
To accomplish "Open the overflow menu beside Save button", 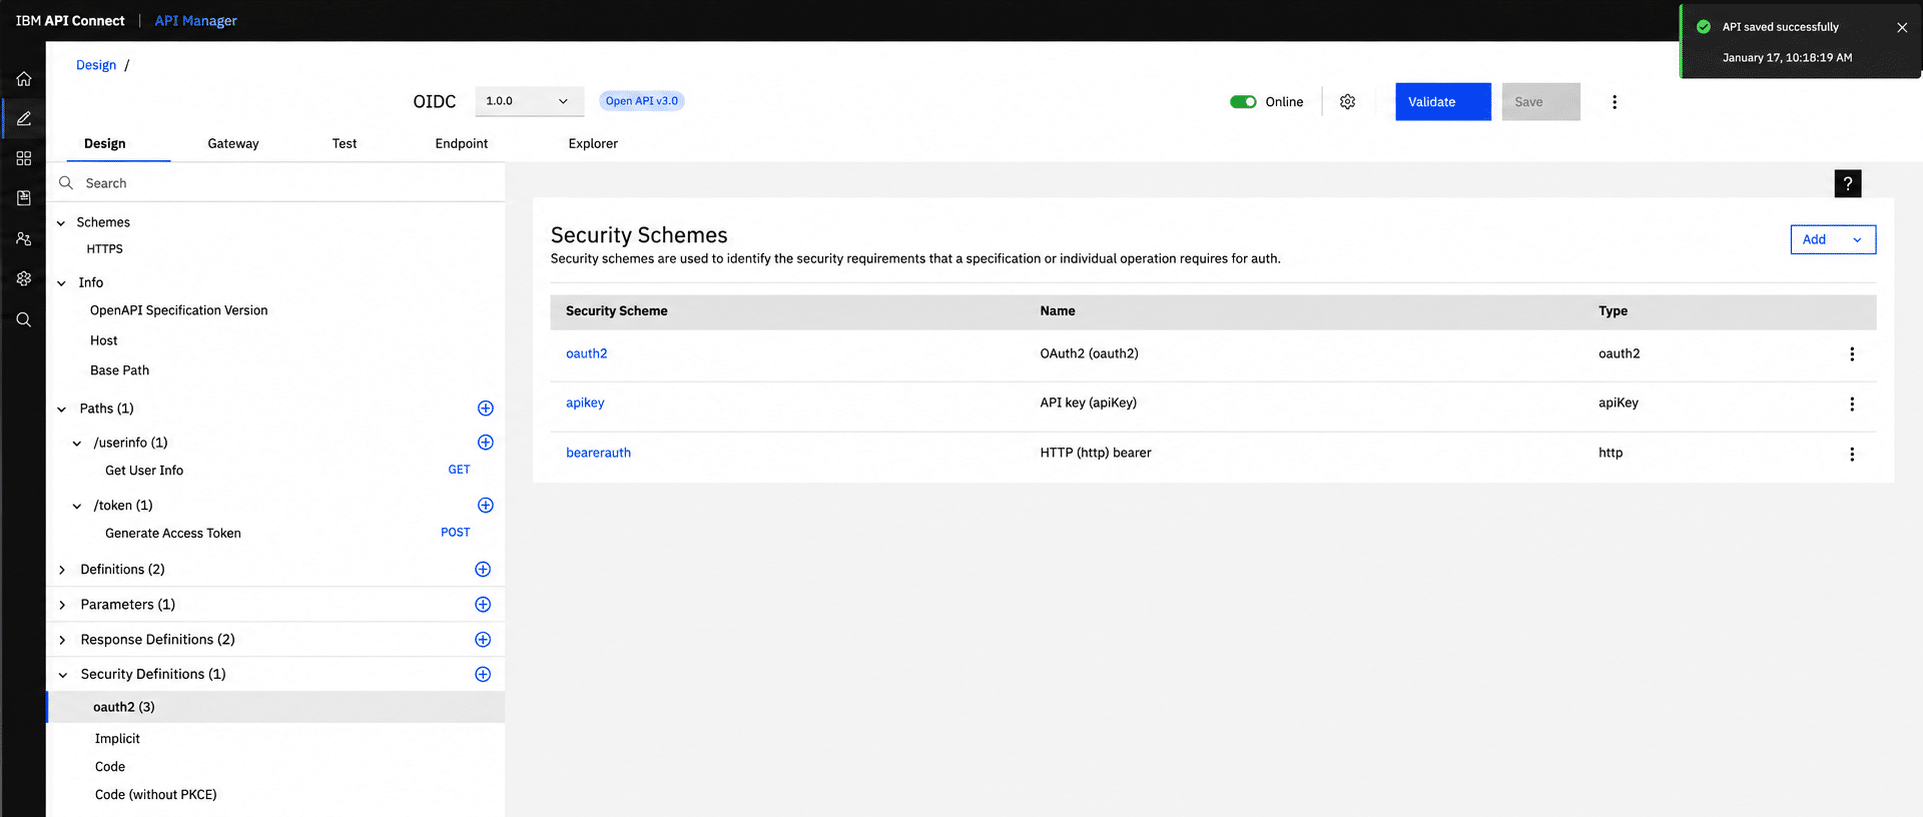I will pos(1614,102).
